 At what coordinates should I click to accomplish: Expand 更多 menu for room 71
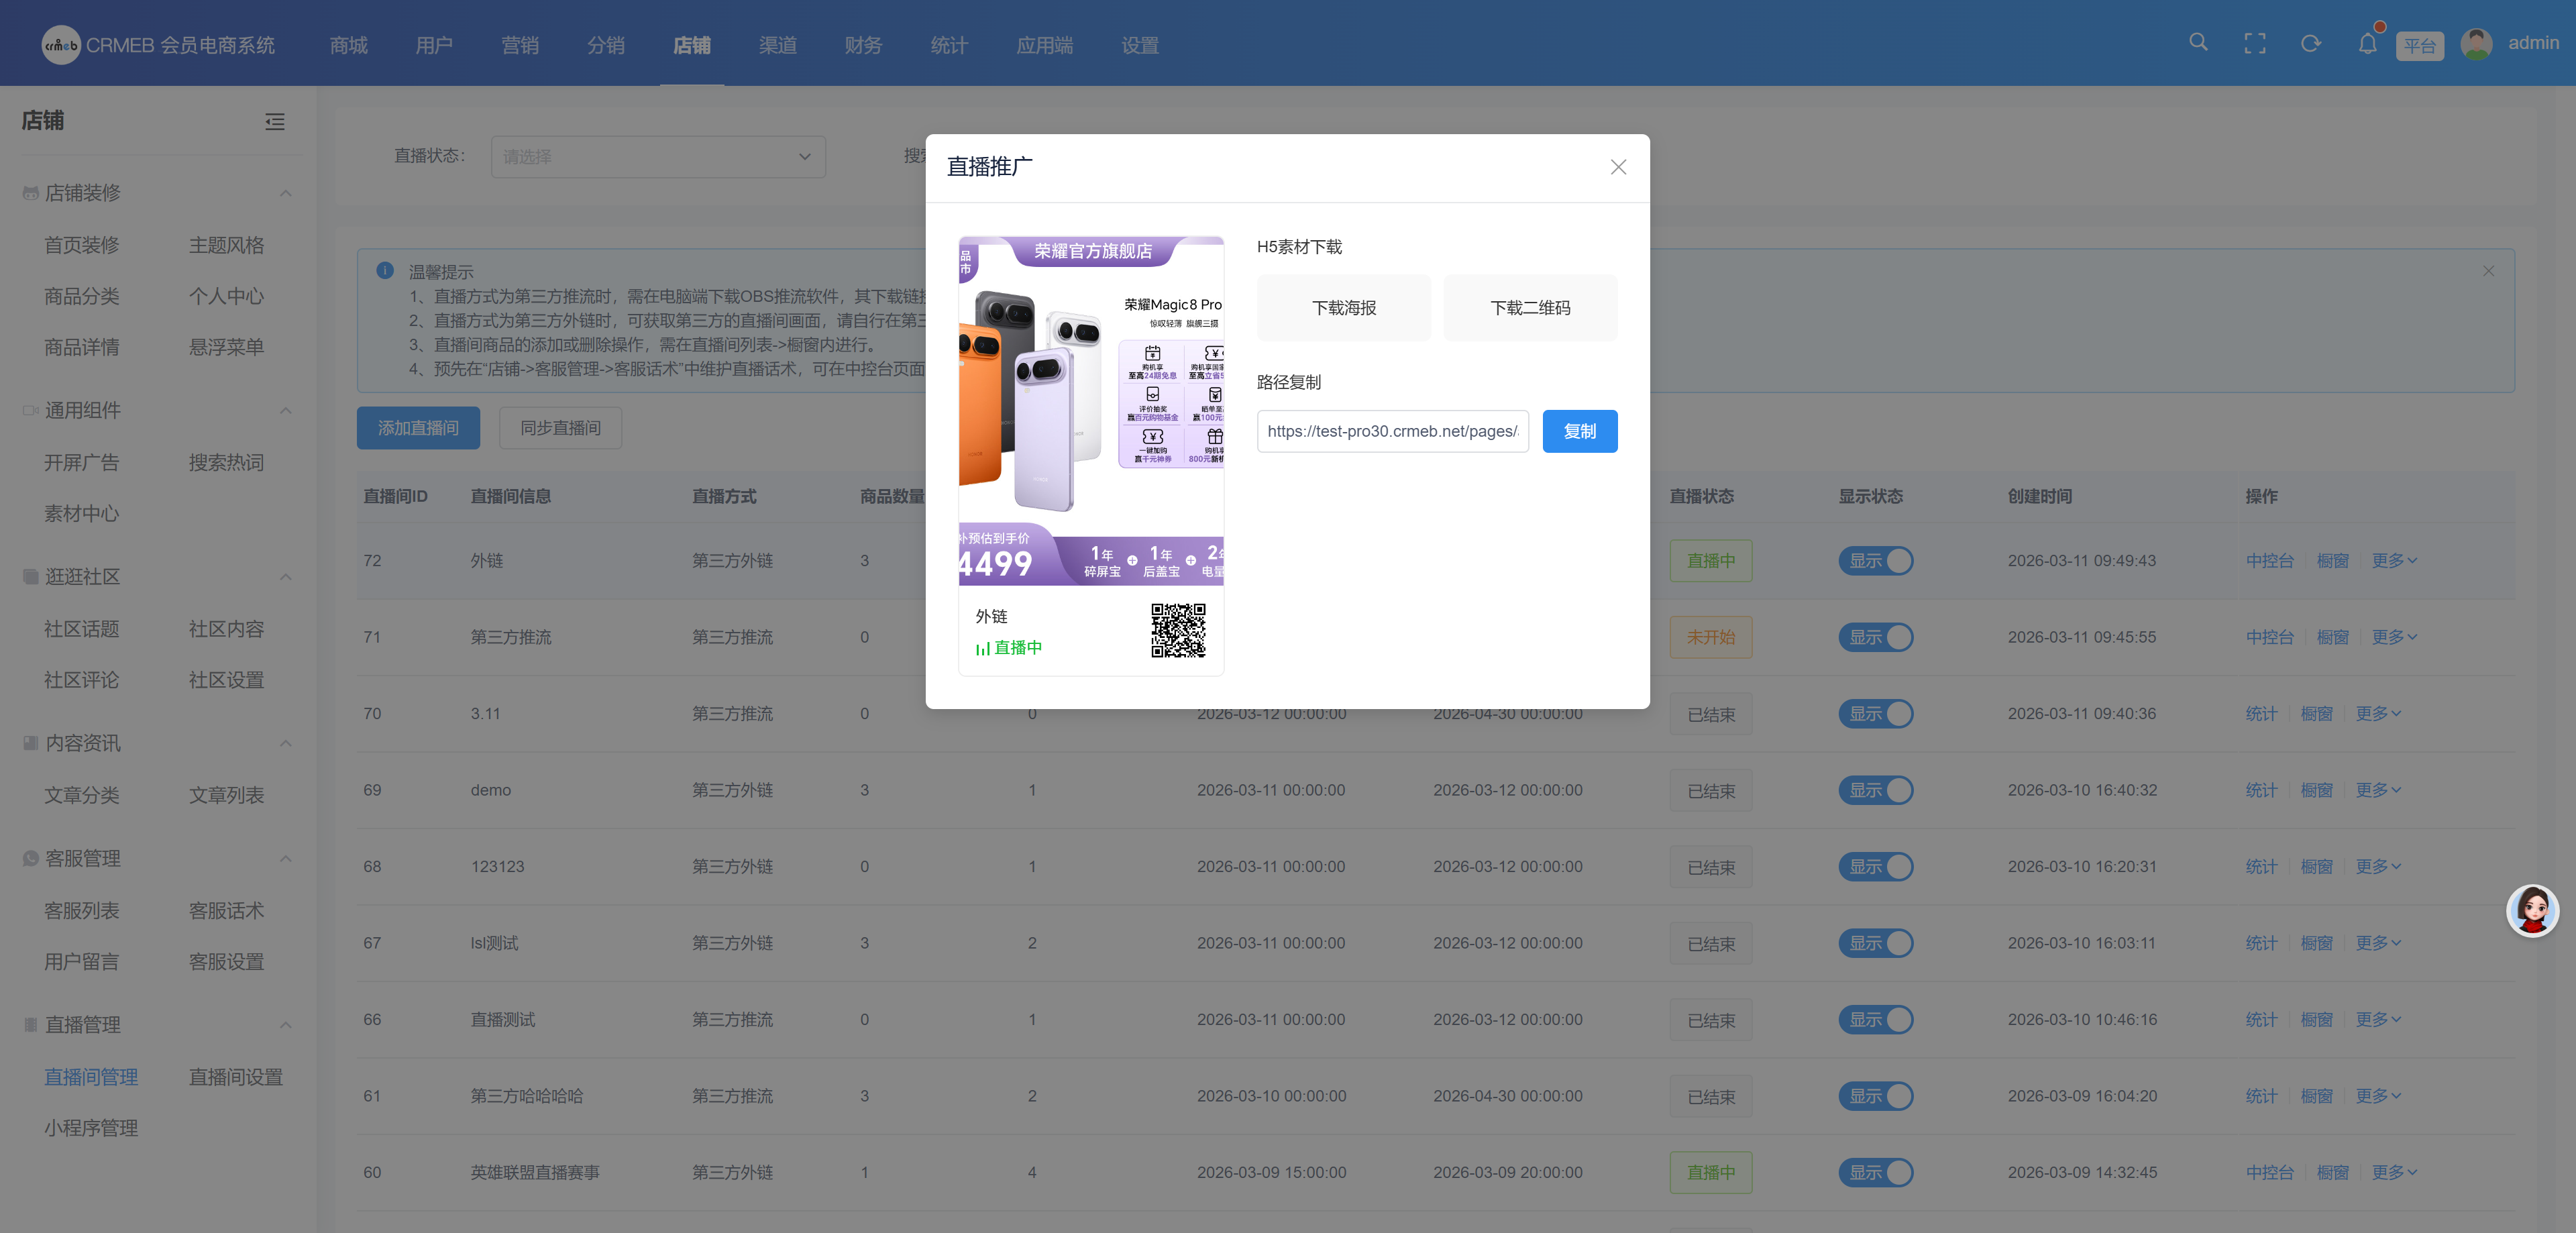2393,637
